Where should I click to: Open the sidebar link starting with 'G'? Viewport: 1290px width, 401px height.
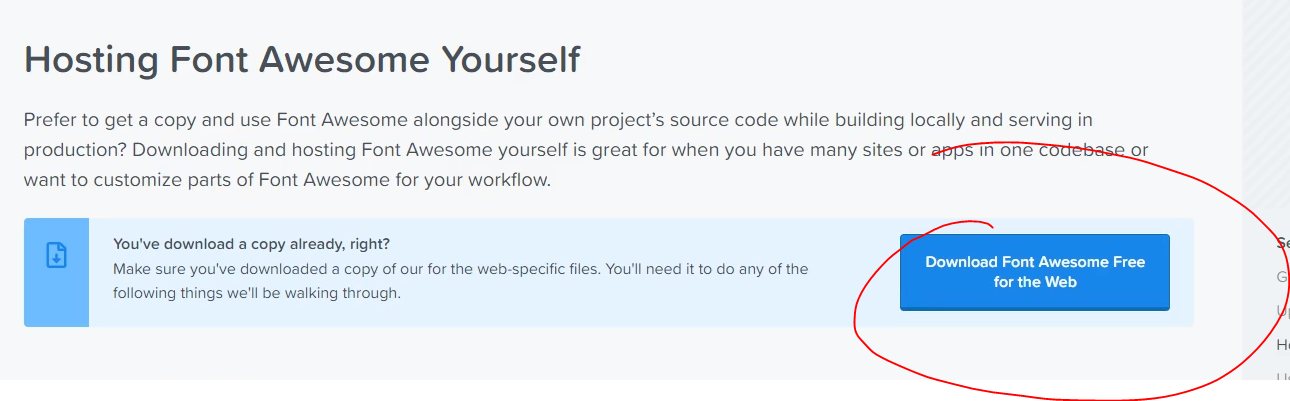click(x=1282, y=277)
